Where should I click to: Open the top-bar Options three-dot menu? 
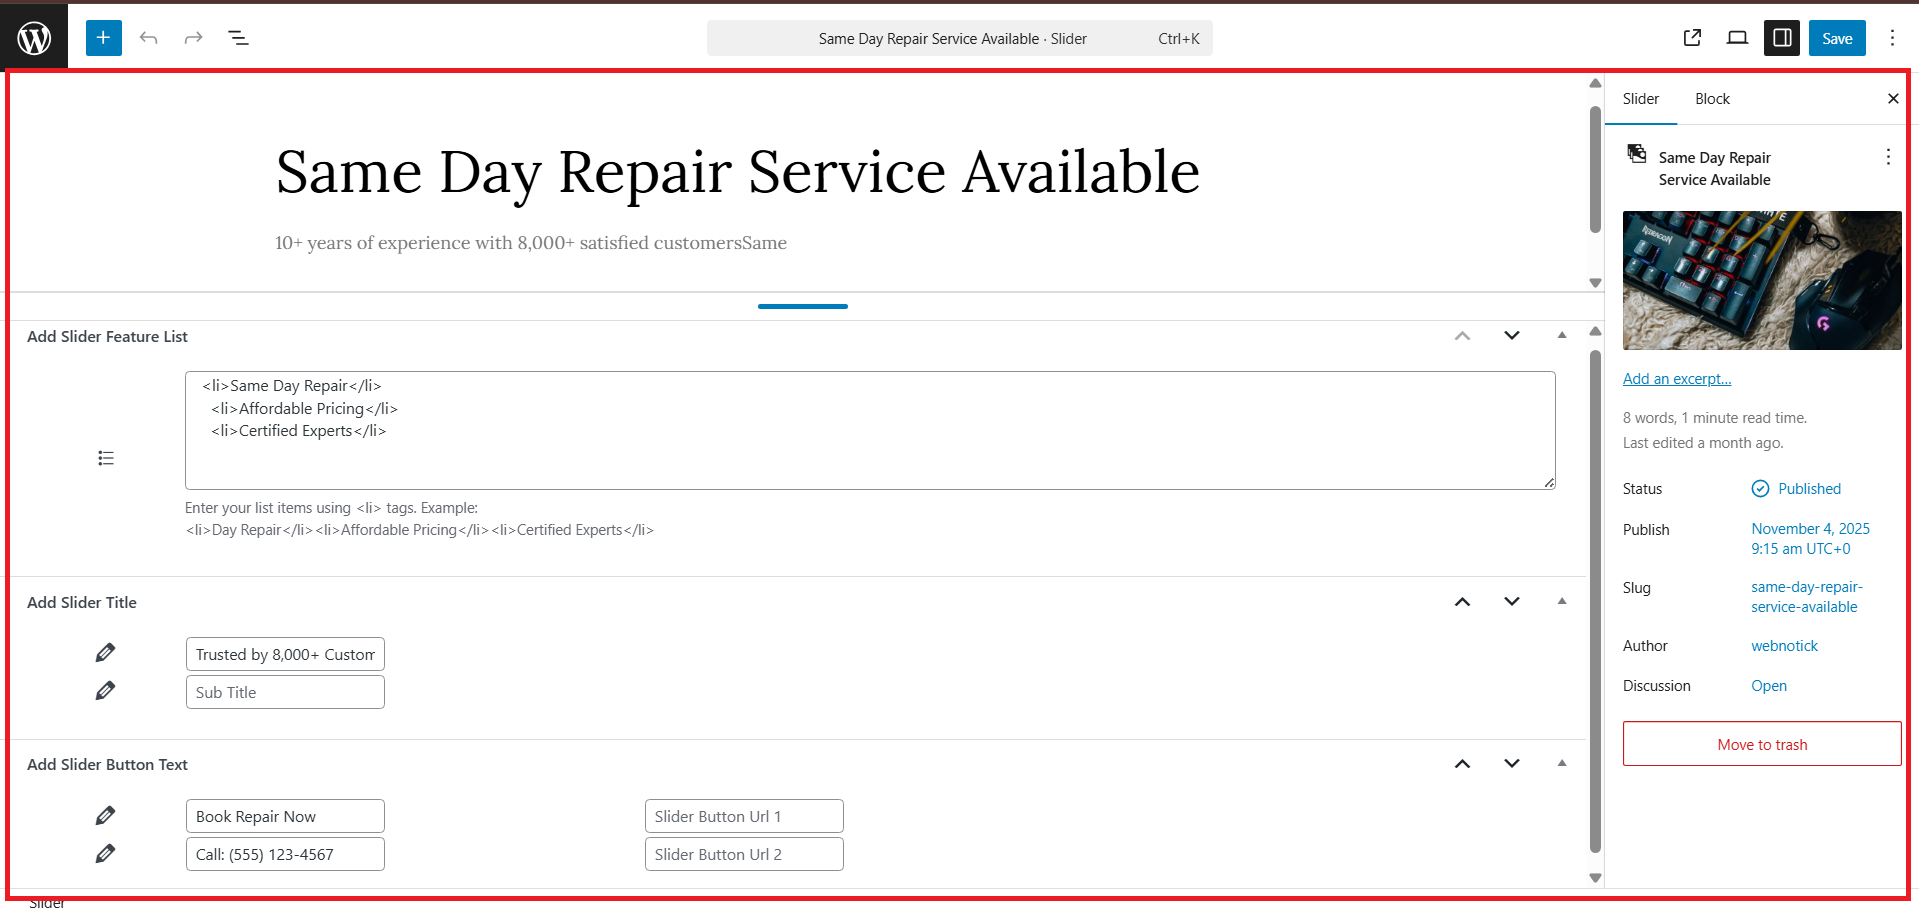click(x=1892, y=38)
